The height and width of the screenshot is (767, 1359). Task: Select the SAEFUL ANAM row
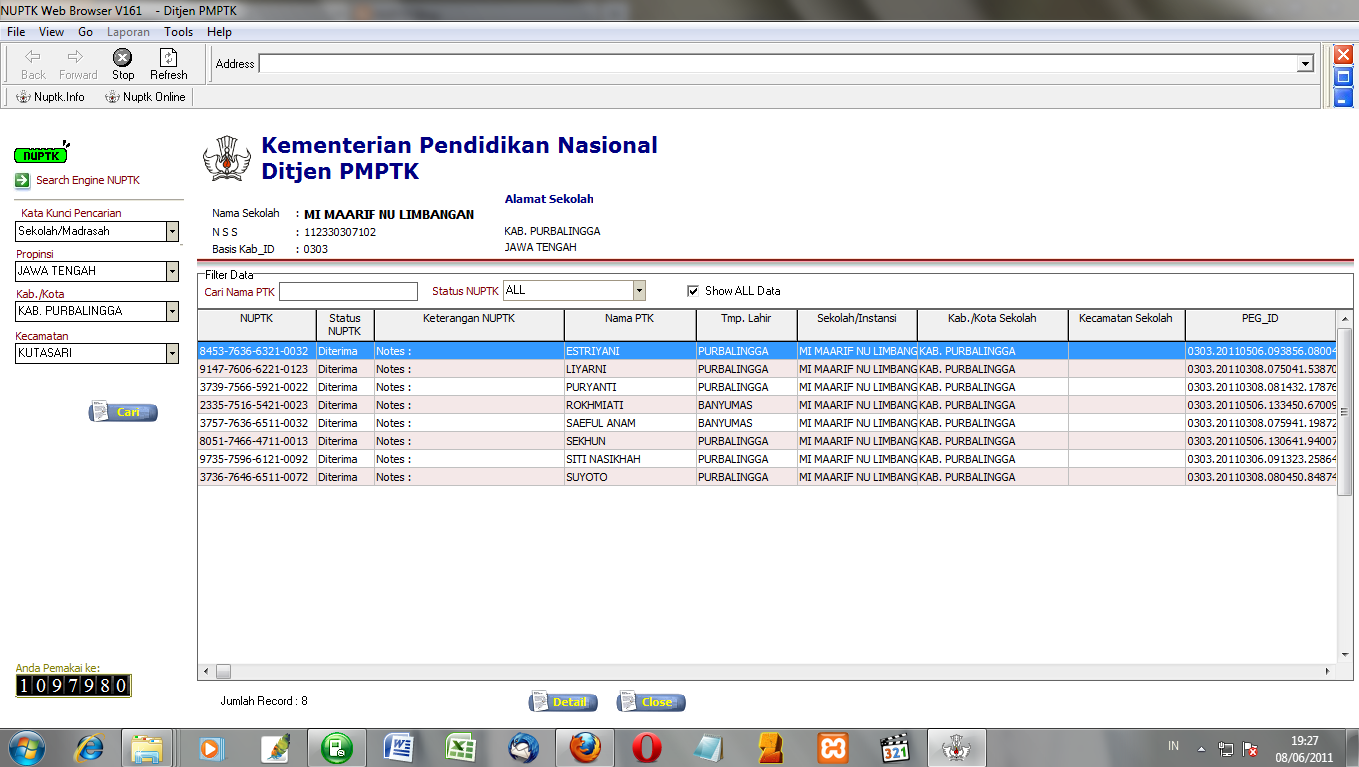click(767, 423)
